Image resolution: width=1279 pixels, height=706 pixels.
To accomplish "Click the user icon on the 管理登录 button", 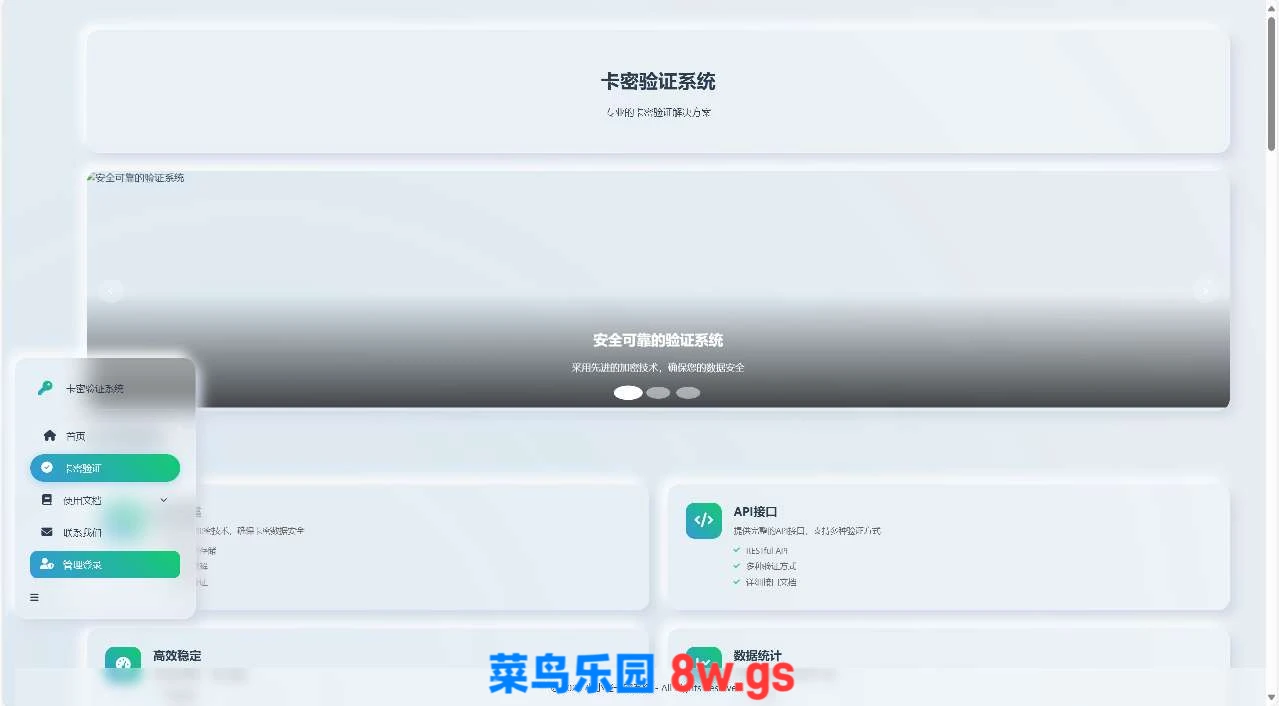I will (x=47, y=564).
